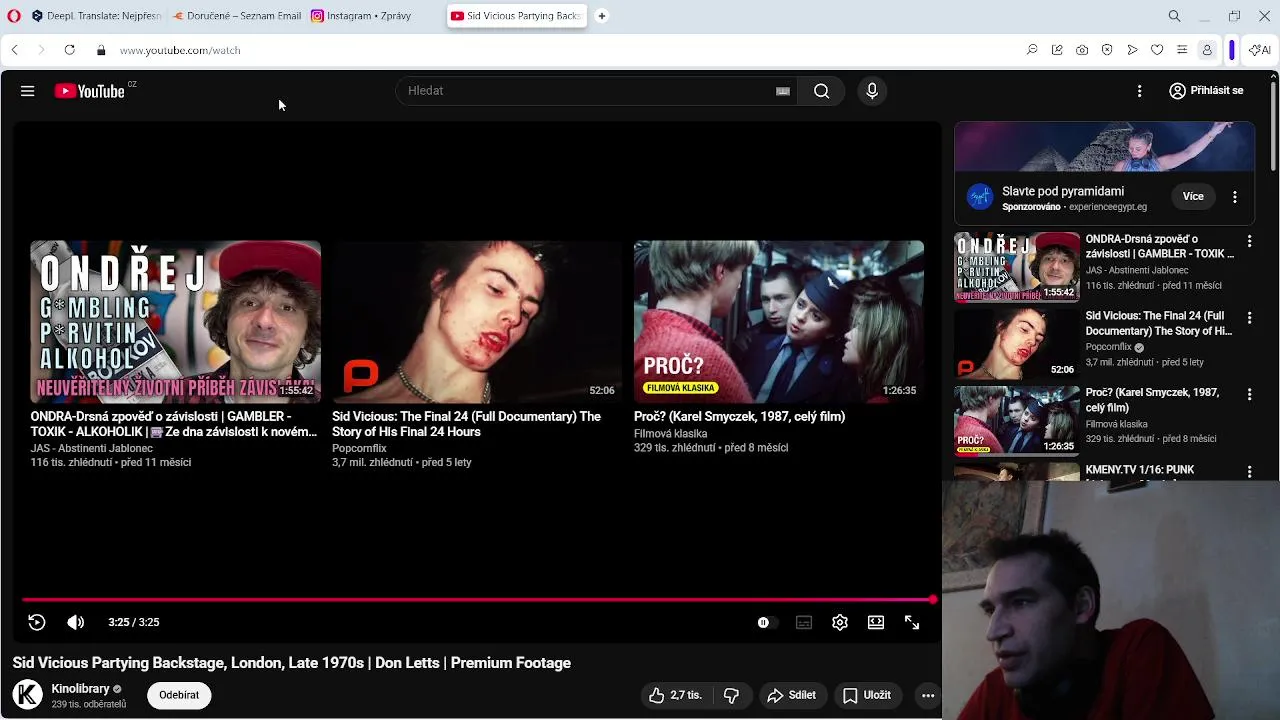Open the Sid Vicious Final 24 endscreen thumbnail
Screen dimensions: 1280x720
[x=477, y=322]
